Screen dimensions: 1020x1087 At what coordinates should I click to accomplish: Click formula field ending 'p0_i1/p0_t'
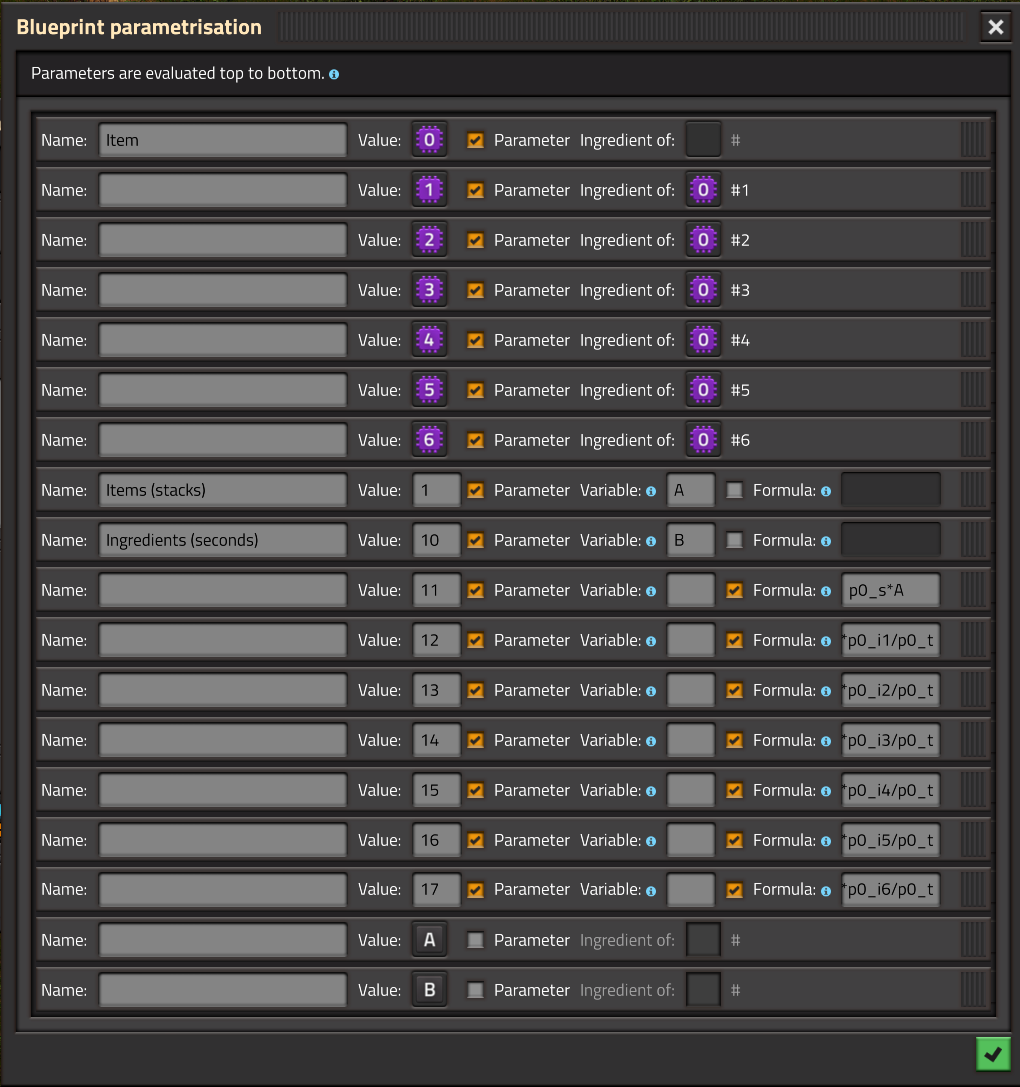[x=890, y=640]
